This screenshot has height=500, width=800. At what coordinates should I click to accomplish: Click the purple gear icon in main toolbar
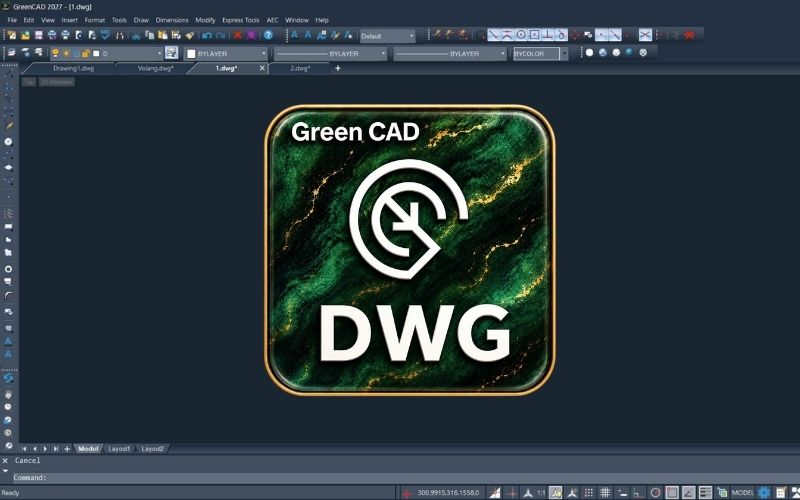tap(251, 35)
